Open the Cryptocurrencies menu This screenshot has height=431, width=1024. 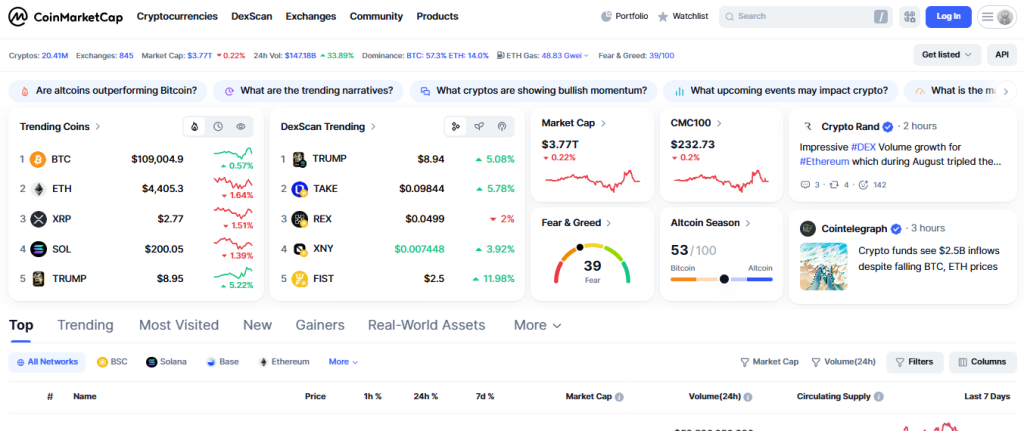coord(177,16)
